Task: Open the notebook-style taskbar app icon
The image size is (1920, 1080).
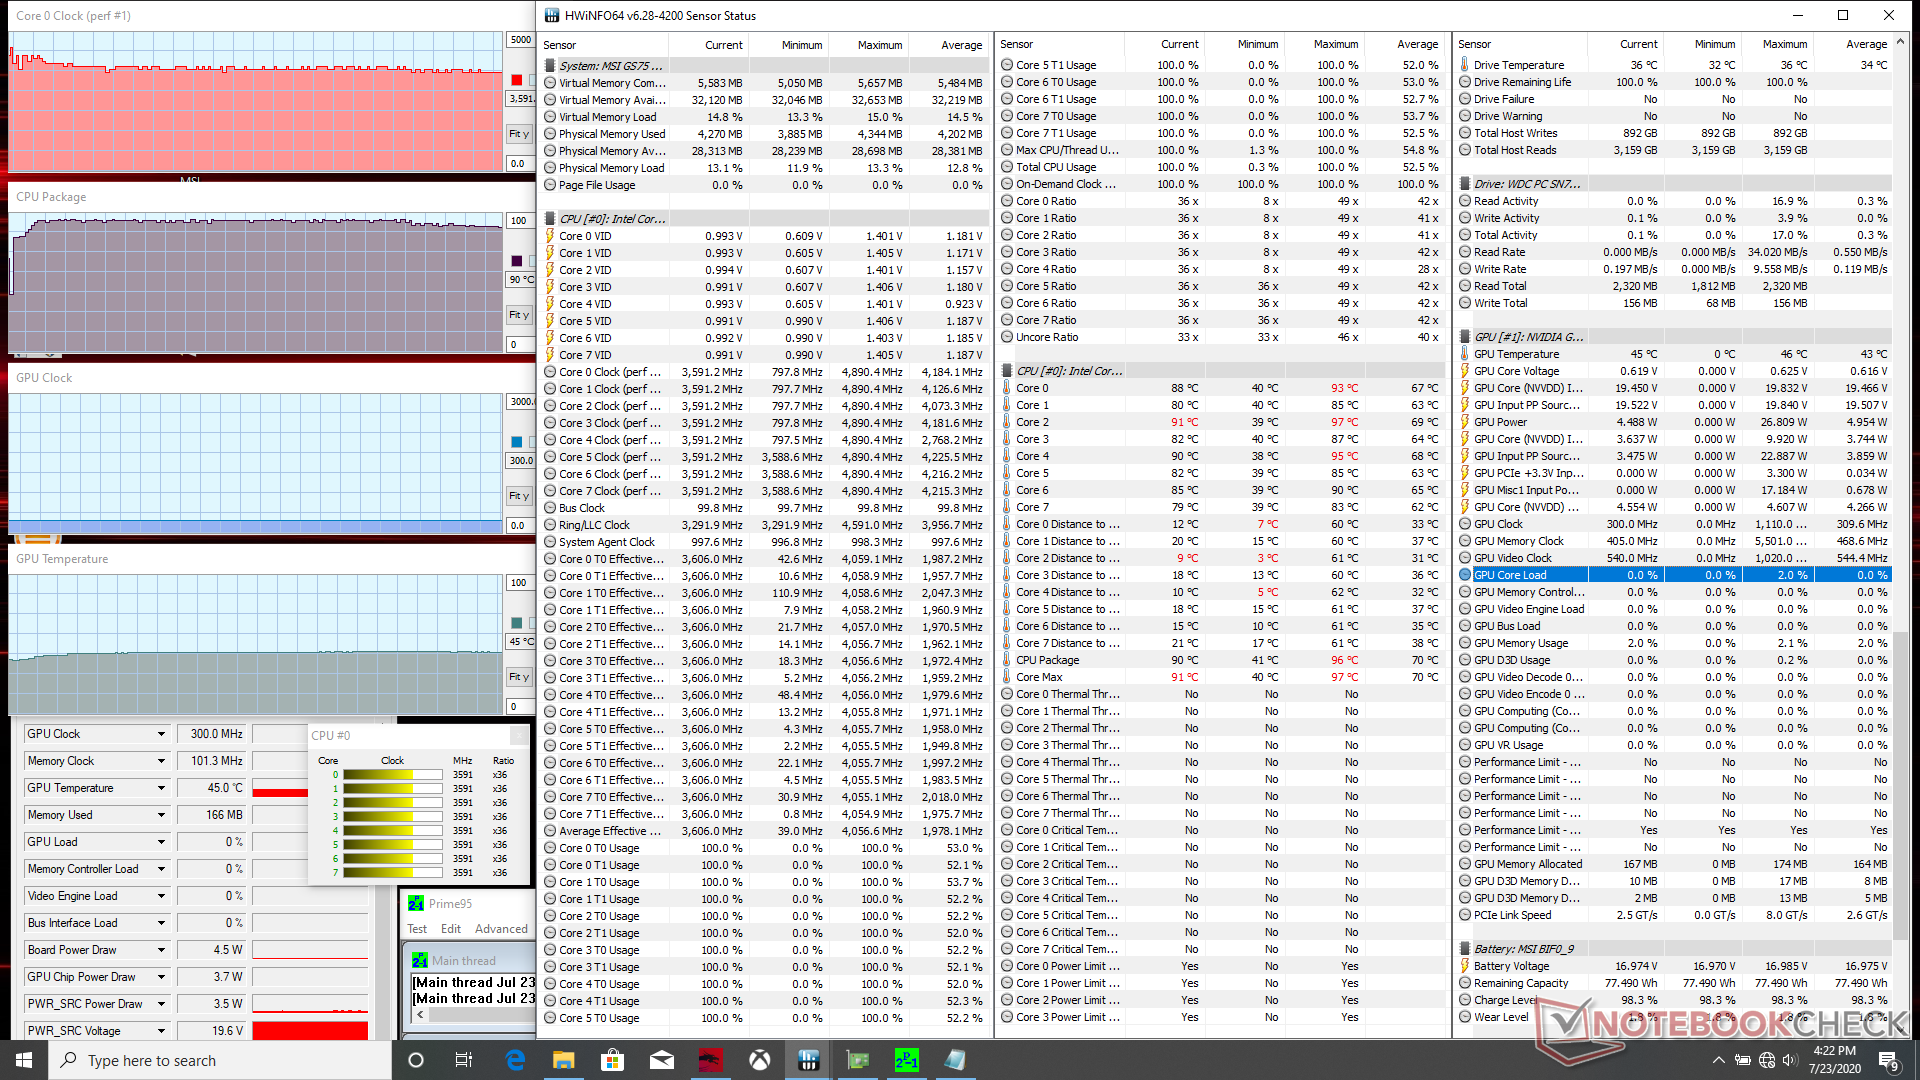Action: click(x=956, y=1060)
